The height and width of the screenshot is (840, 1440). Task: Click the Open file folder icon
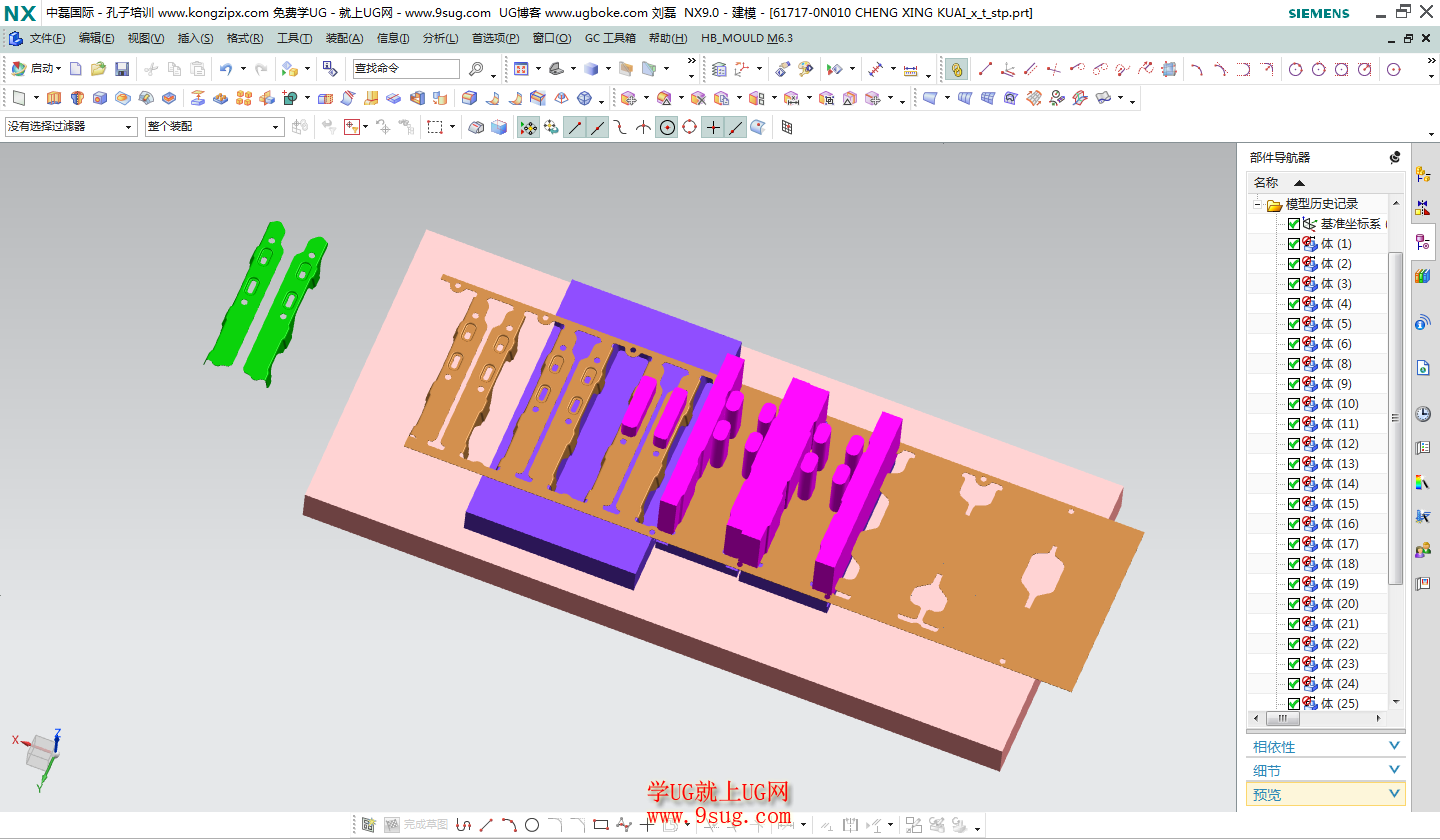pyautogui.click(x=98, y=68)
